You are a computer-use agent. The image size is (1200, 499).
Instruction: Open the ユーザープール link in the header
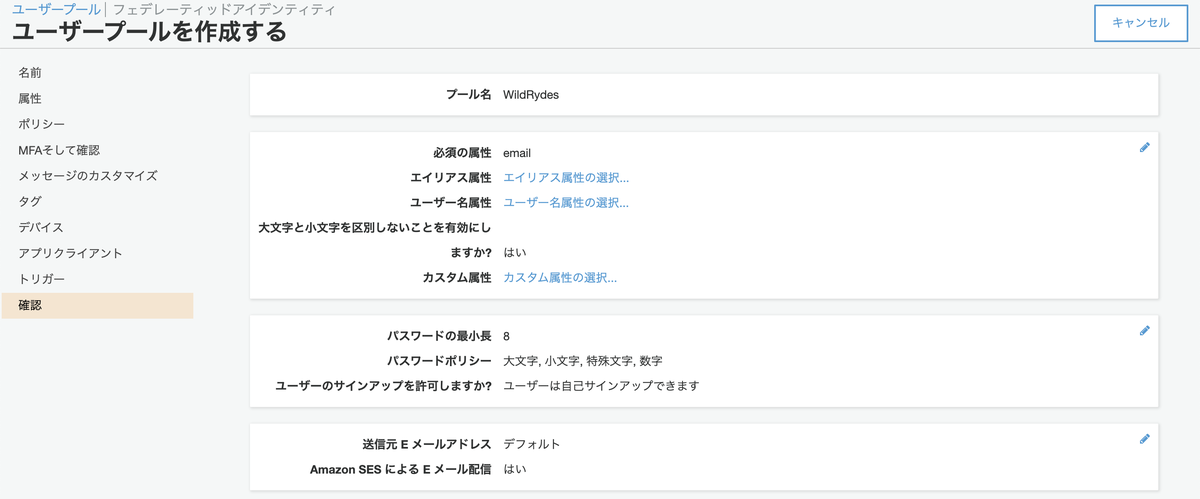[x=56, y=9]
